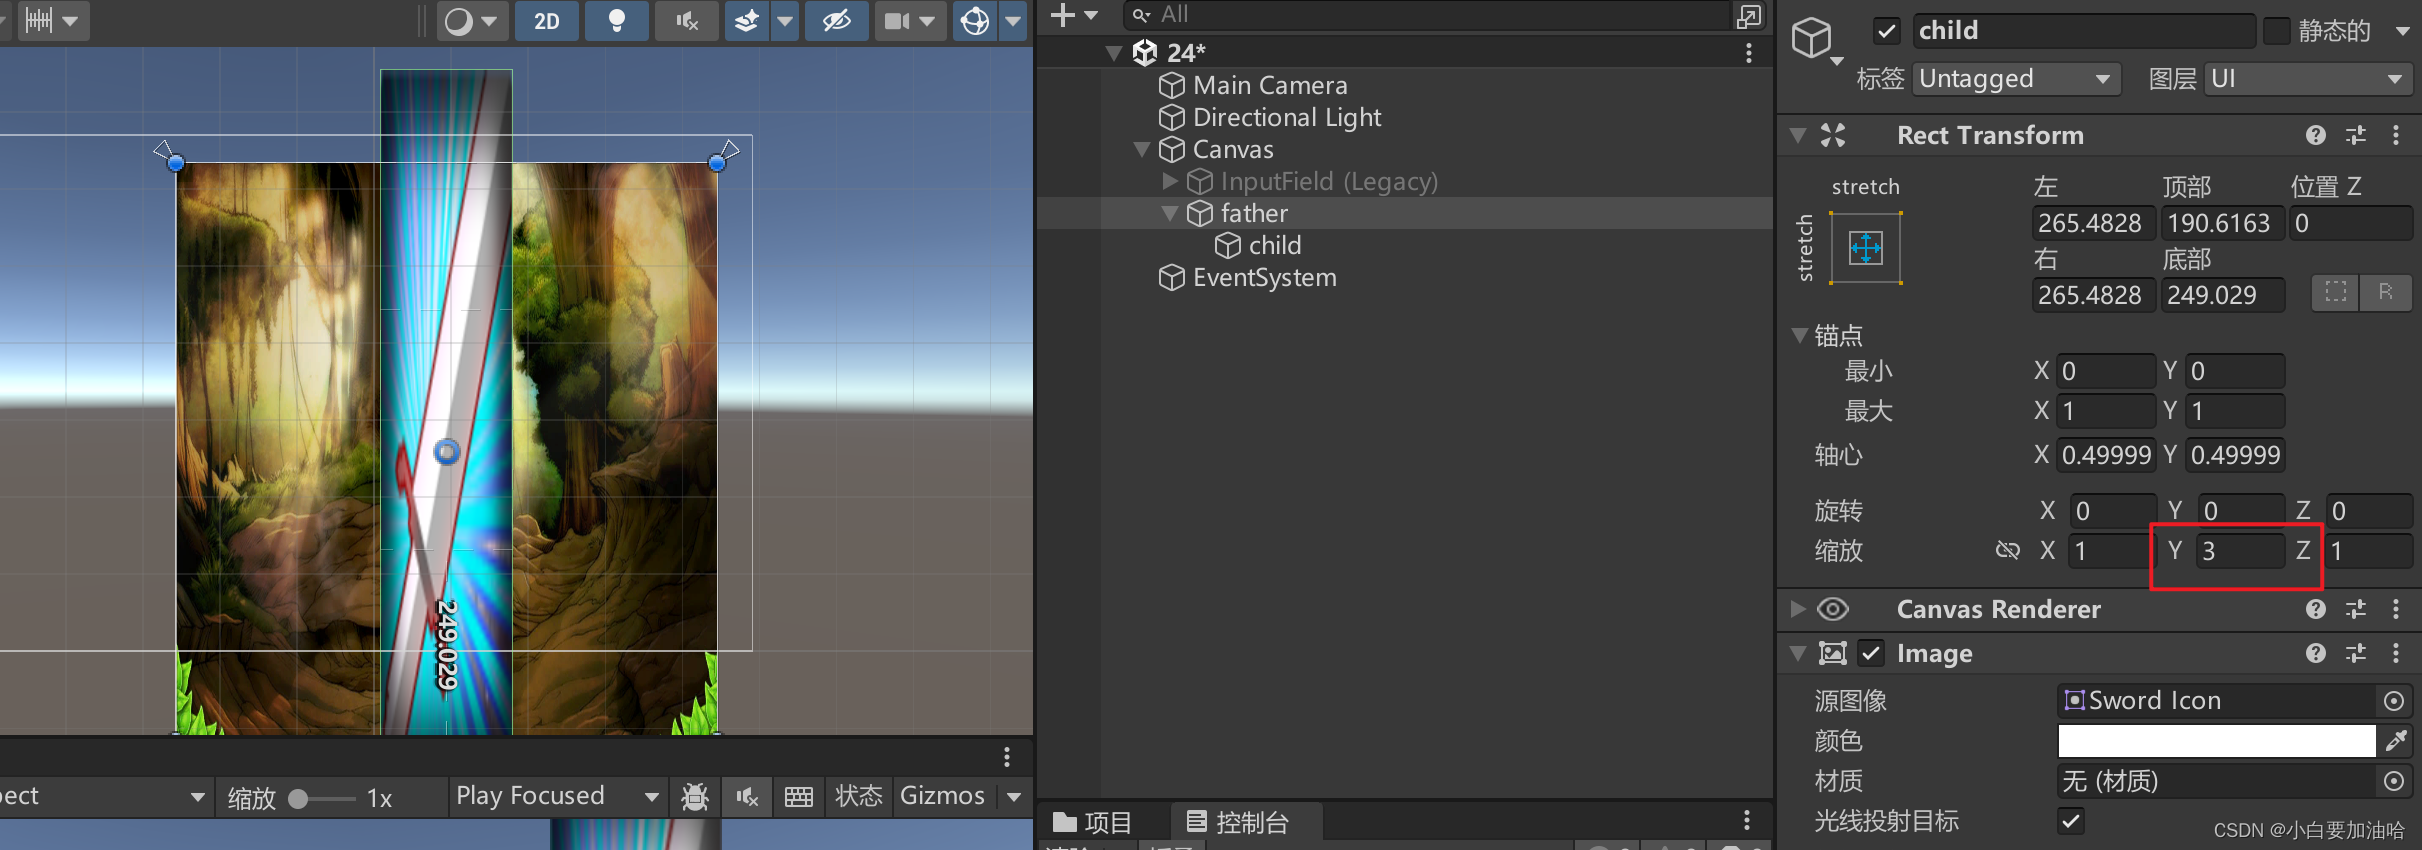Toggle scene lighting bulb icon

[617, 21]
